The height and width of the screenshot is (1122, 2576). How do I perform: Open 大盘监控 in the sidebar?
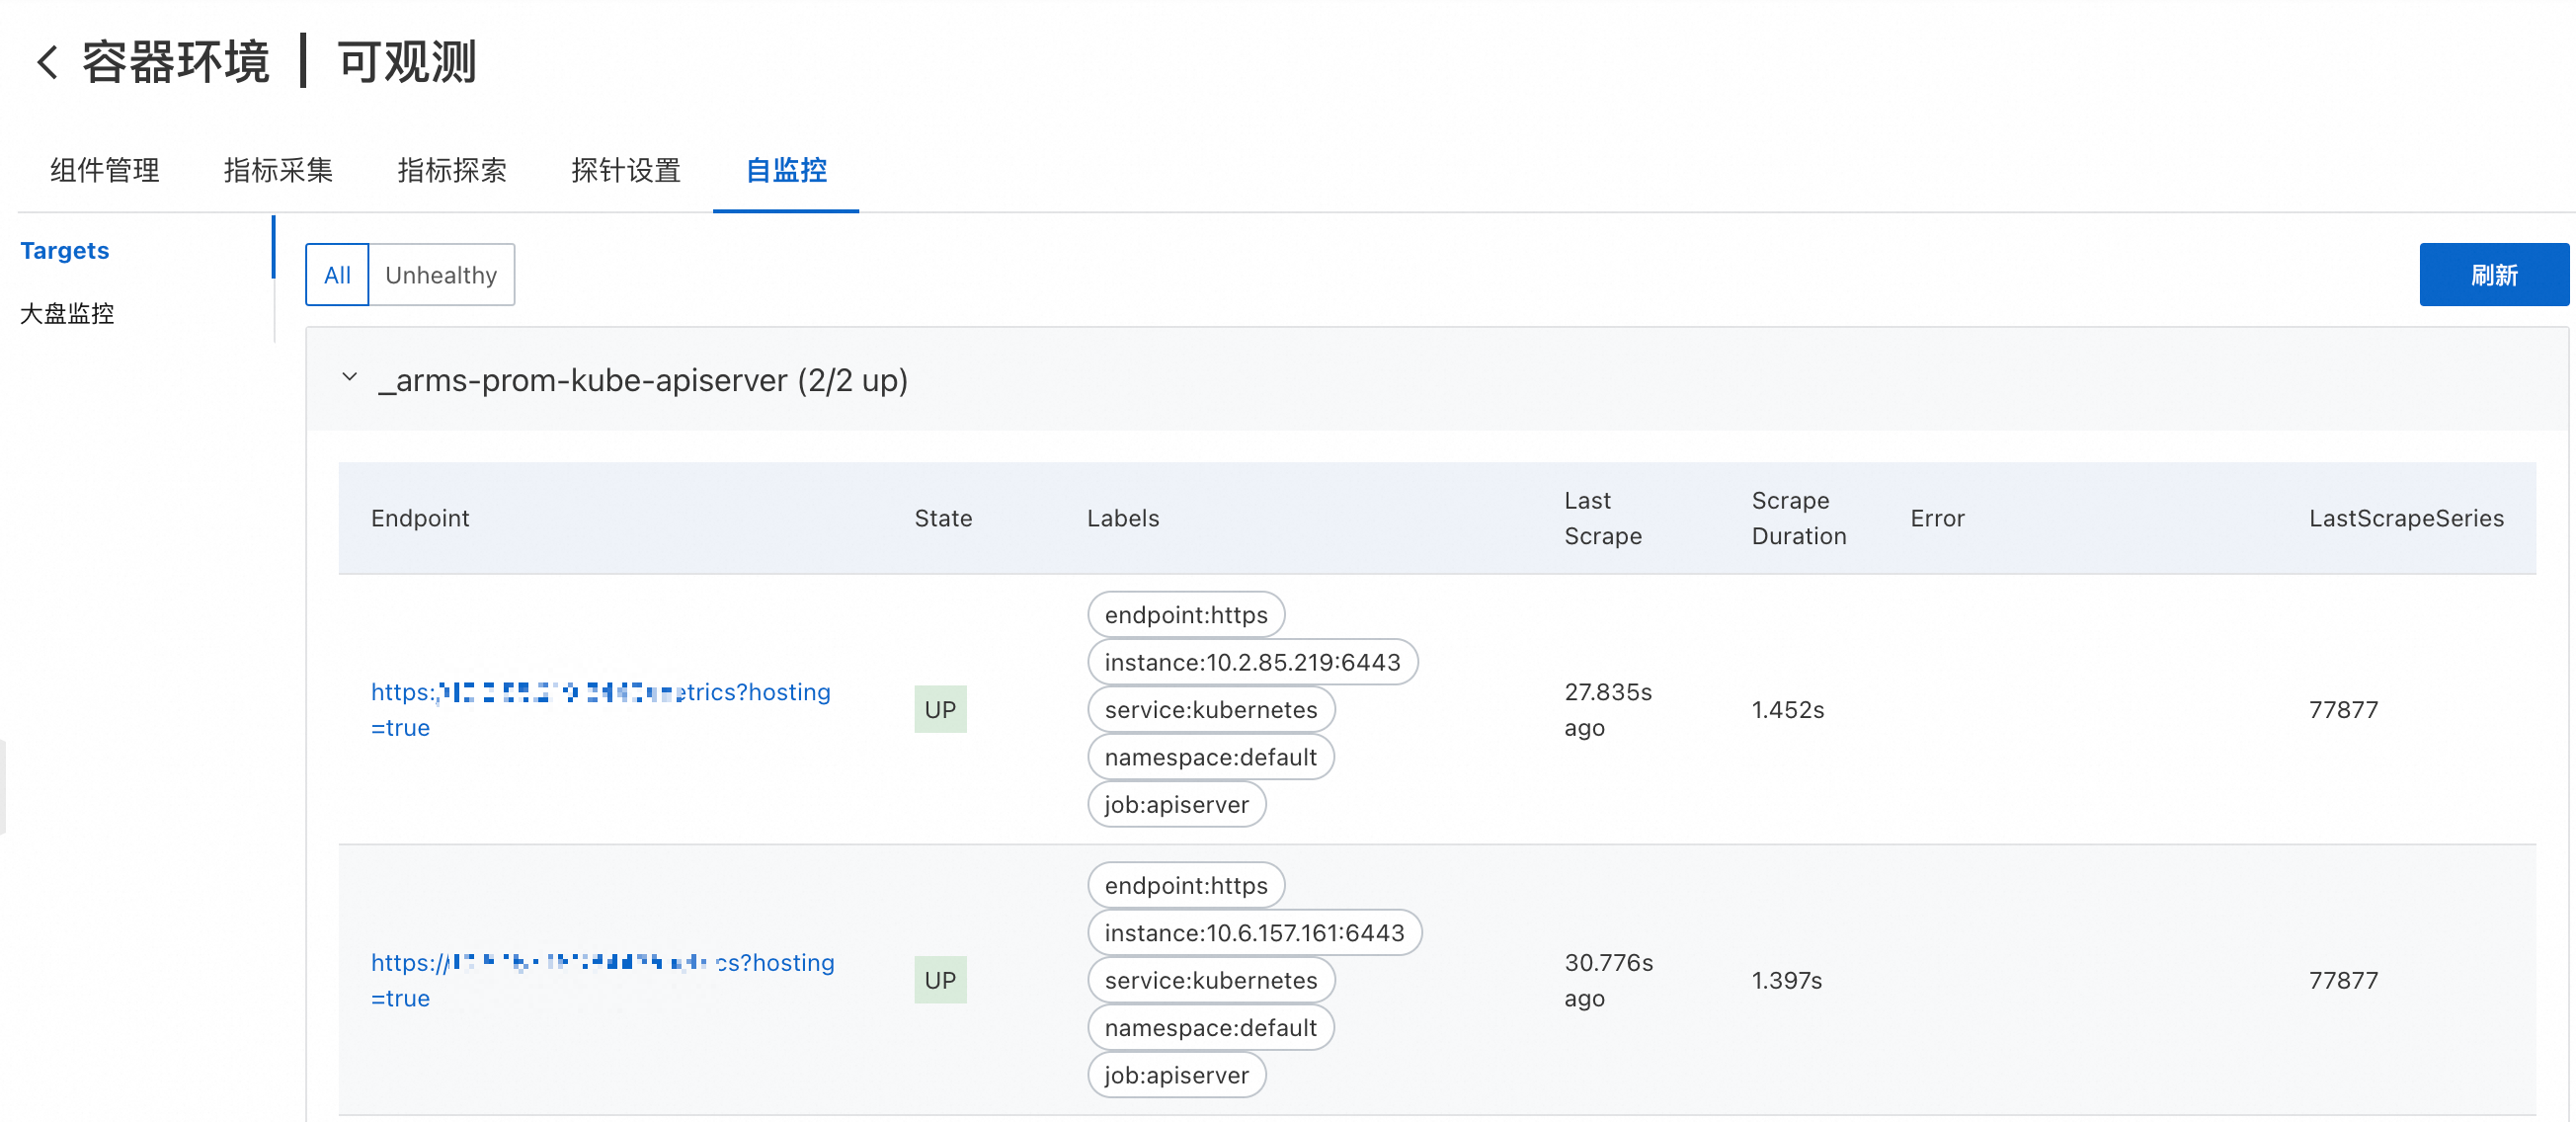(67, 314)
